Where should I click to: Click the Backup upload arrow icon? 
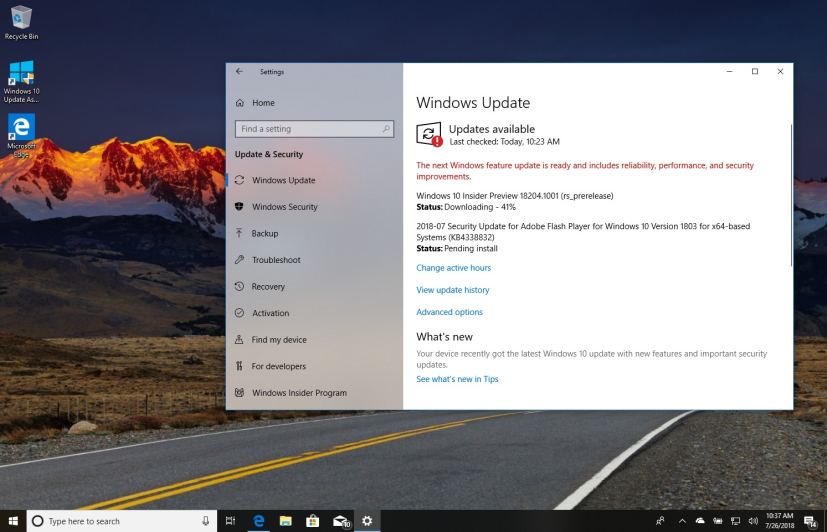click(x=239, y=233)
